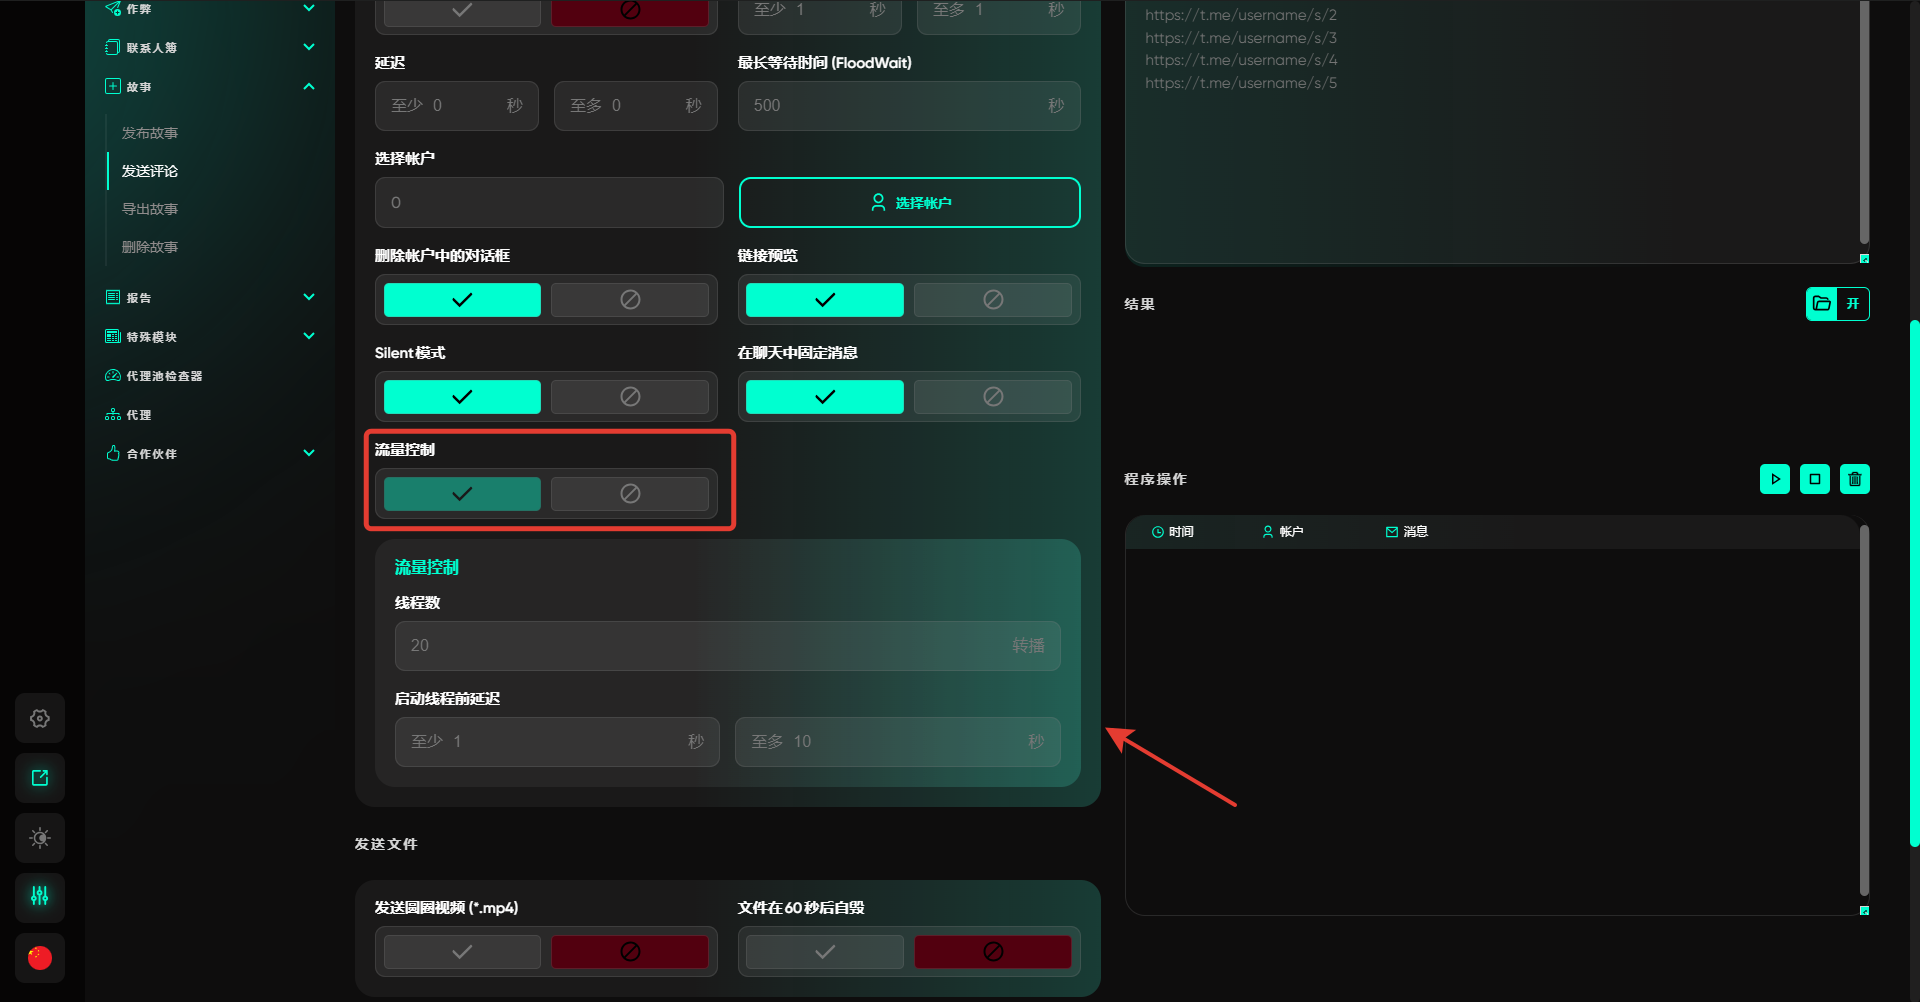The image size is (1920, 1002).
Task: Click the trash icon to clear log
Action: click(1854, 479)
